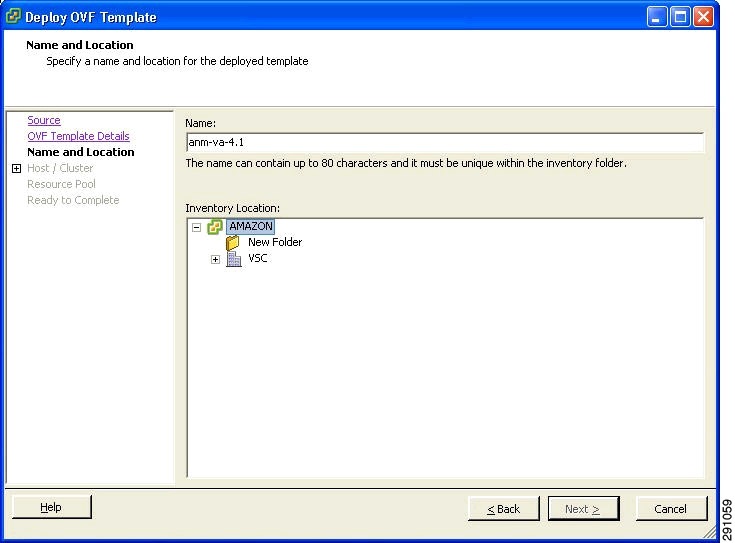Expand the VSC datacenter node

(x=215, y=259)
